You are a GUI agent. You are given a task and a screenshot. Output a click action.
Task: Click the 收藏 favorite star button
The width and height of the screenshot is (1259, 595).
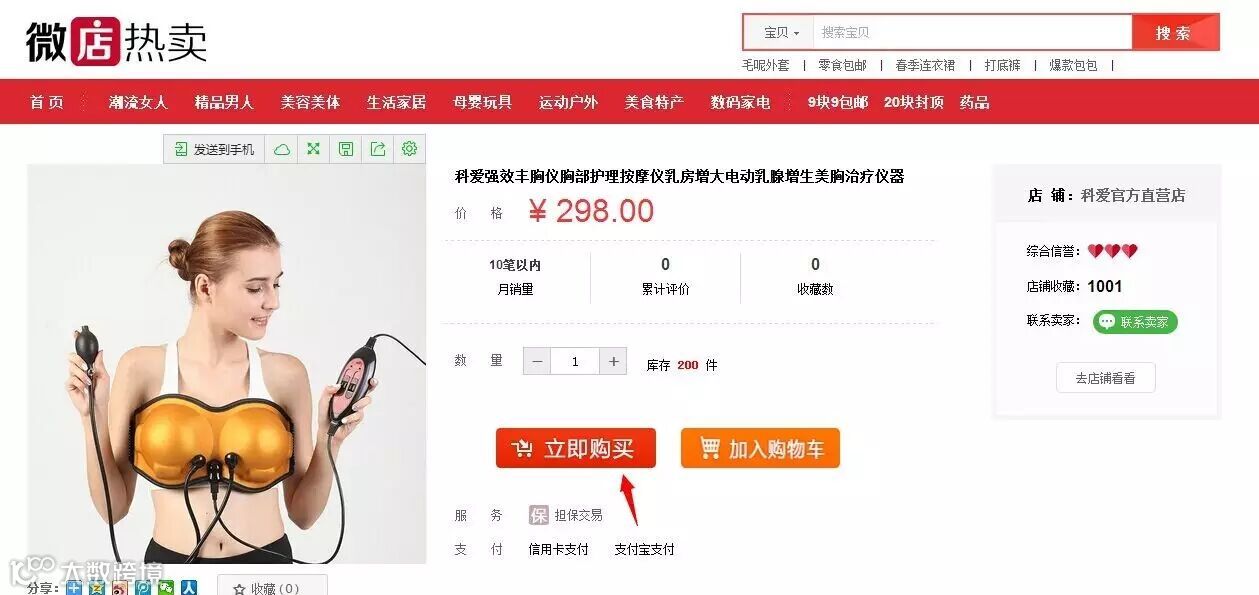click(x=272, y=587)
